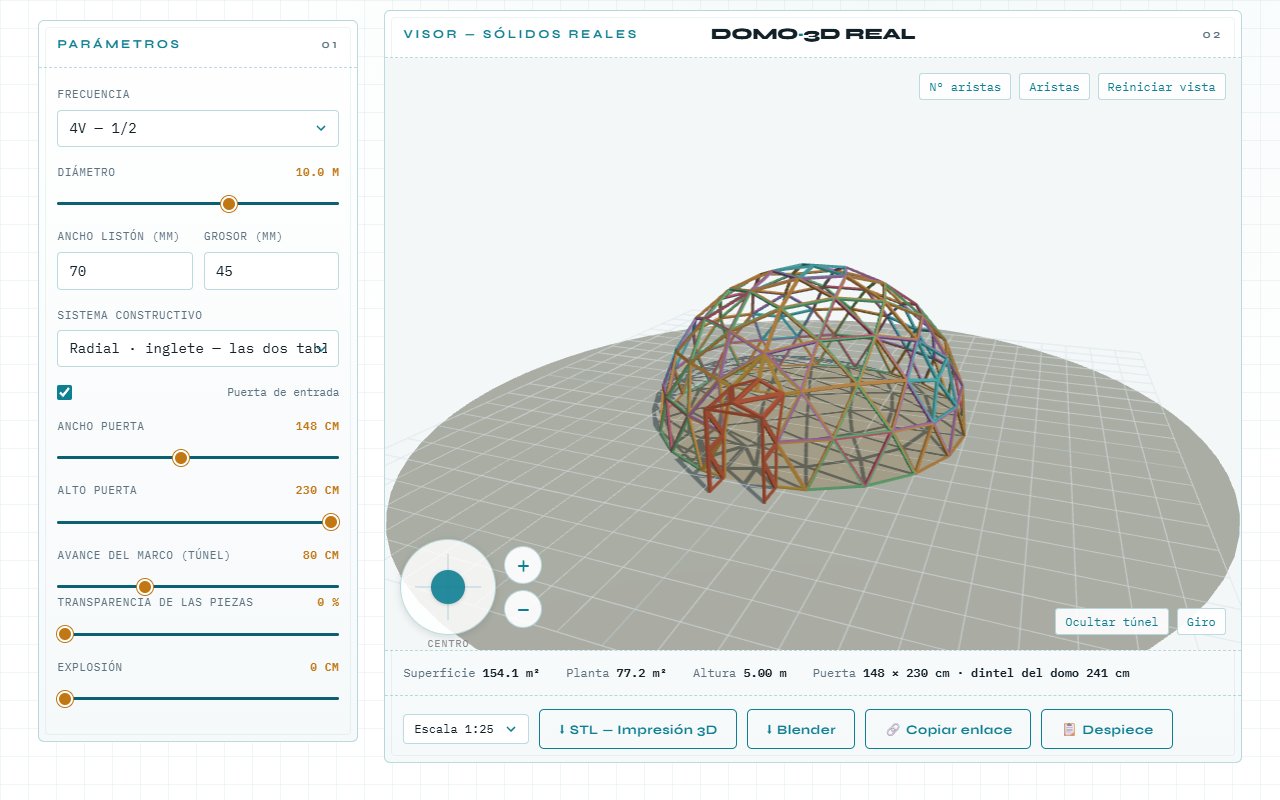1280x800 pixels.
Task: Click the CENTRO orbit joystick knob
Action: coord(447,587)
